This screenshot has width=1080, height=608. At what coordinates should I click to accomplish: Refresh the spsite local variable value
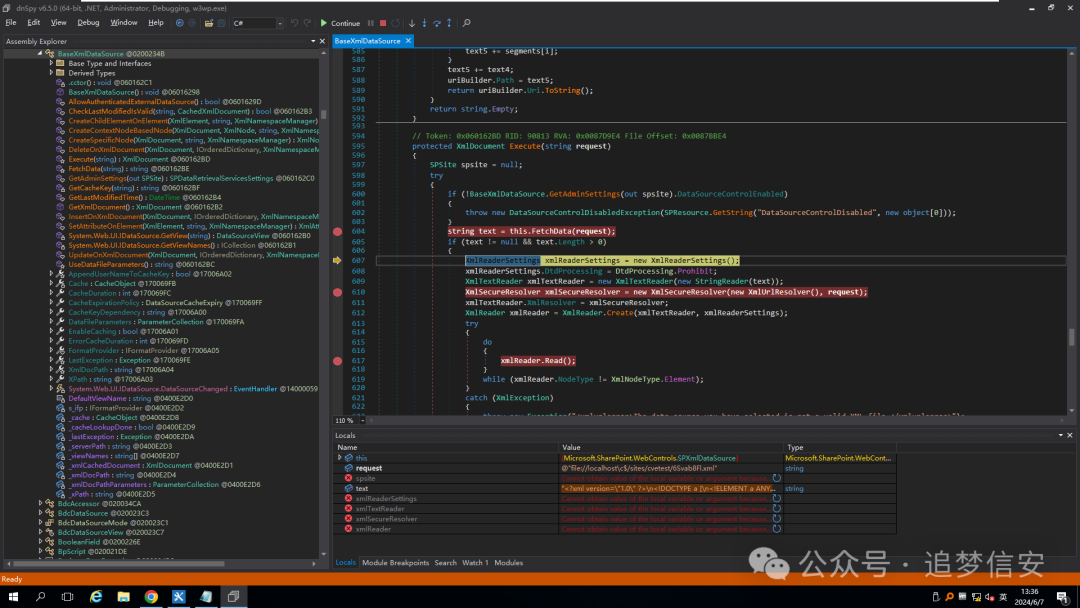[x=777, y=478]
